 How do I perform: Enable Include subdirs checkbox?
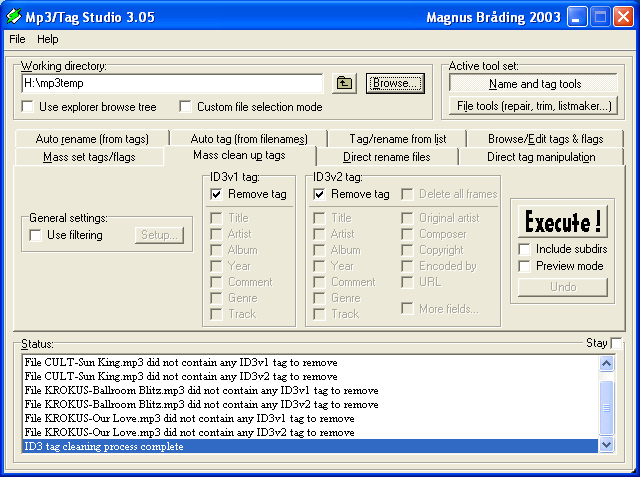[524, 249]
